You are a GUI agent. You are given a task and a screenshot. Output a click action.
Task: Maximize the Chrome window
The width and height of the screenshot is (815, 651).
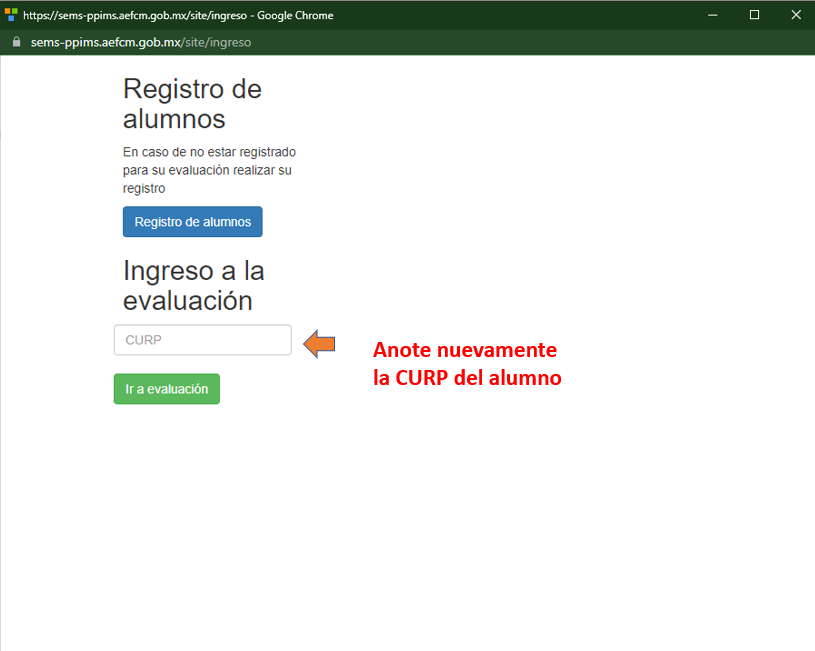[754, 15]
